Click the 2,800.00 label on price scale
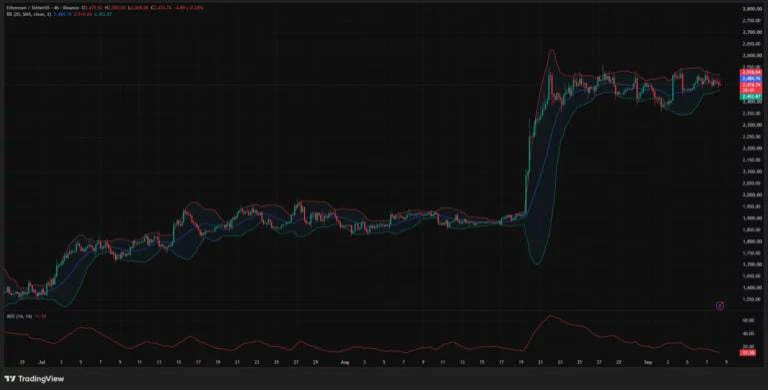The height and width of the screenshot is (390, 768). pos(751,9)
